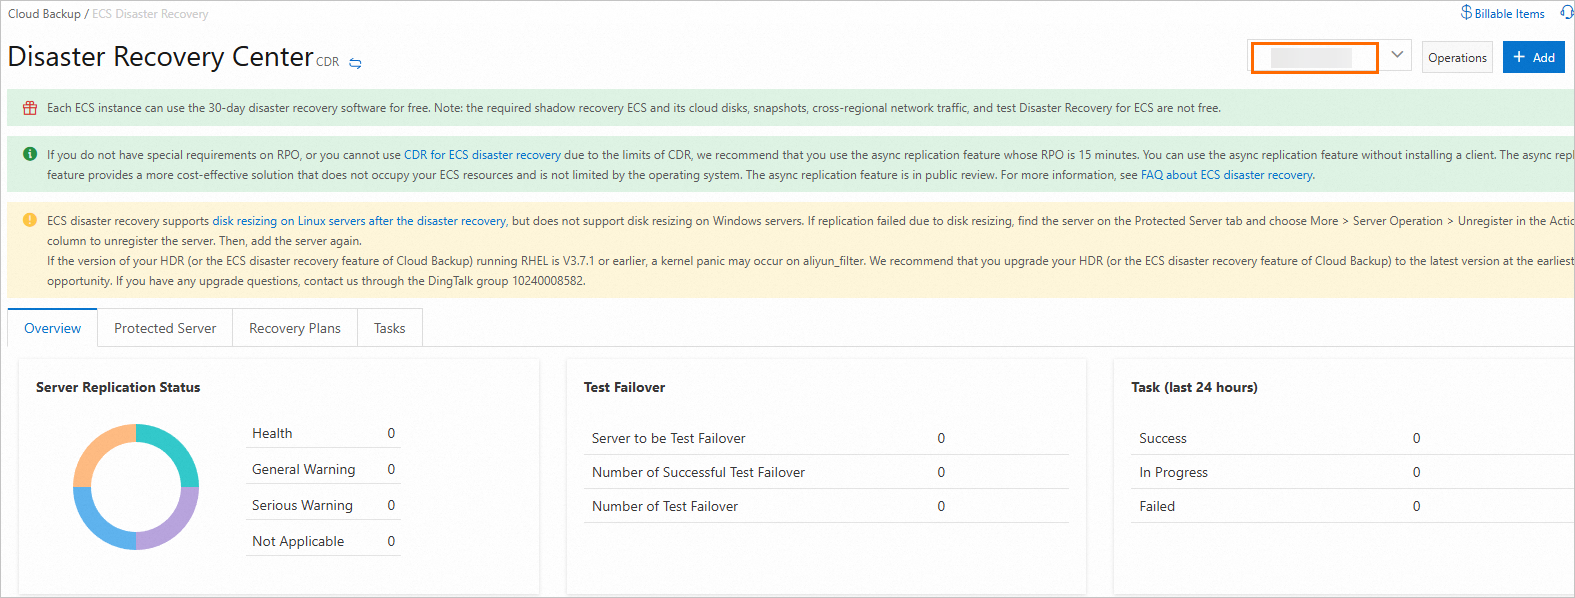Image resolution: width=1575 pixels, height=598 pixels.
Task: Click the Success task count row
Action: (x=1353, y=438)
